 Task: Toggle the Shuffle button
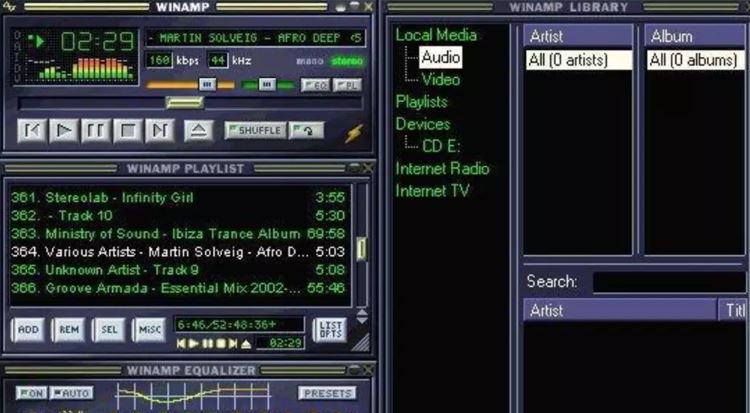tap(255, 131)
